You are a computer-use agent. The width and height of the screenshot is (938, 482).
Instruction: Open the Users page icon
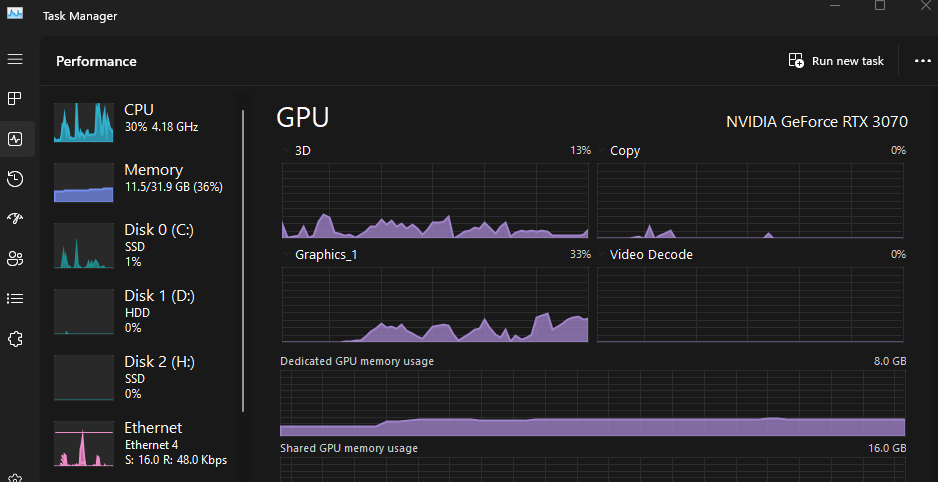point(15,259)
